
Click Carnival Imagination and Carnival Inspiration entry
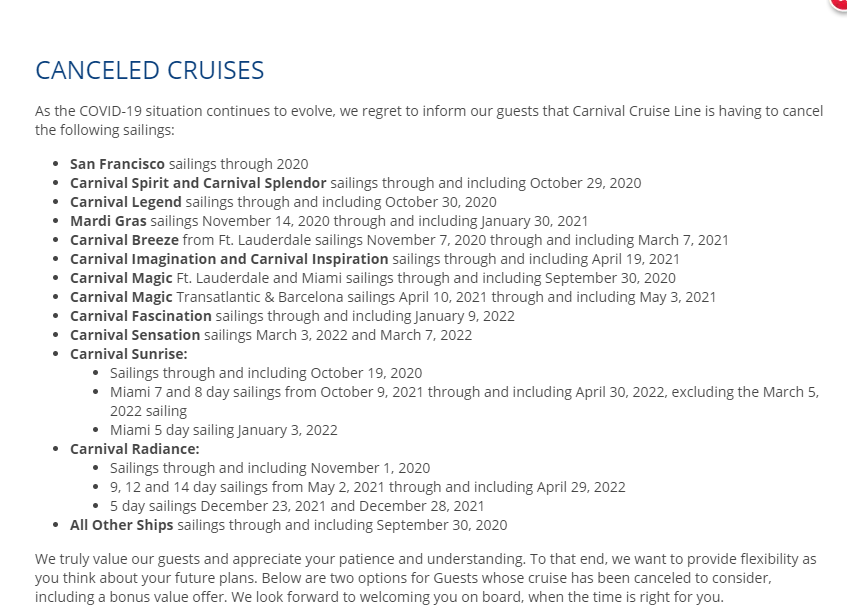[x=375, y=259]
